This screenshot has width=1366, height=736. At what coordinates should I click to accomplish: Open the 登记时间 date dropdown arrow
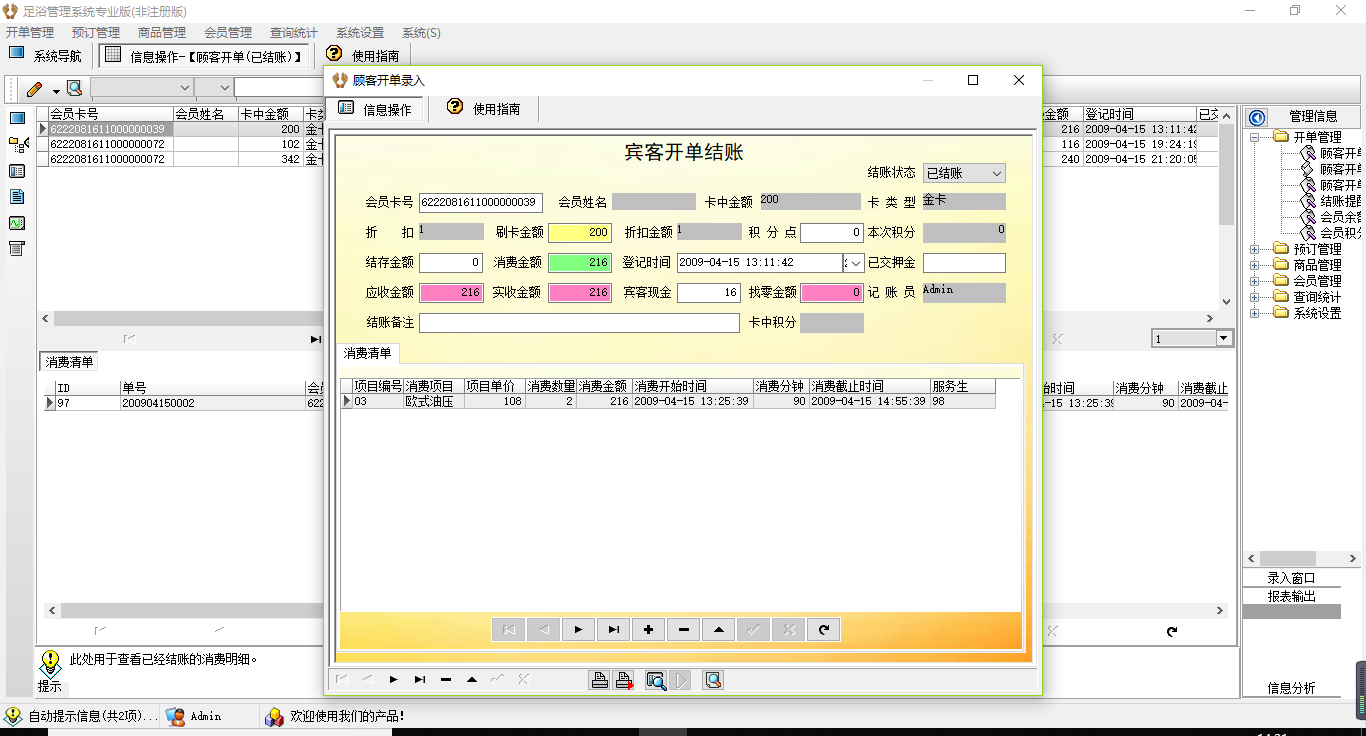click(x=857, y=263)
